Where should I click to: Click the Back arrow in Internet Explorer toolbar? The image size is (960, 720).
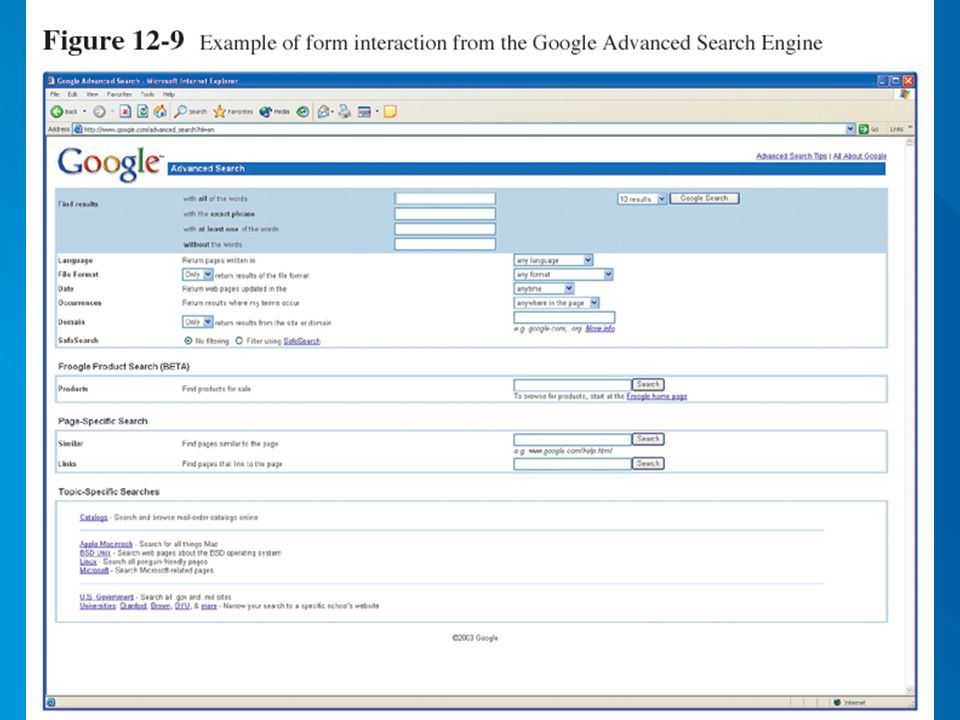(x=57, y=111)
